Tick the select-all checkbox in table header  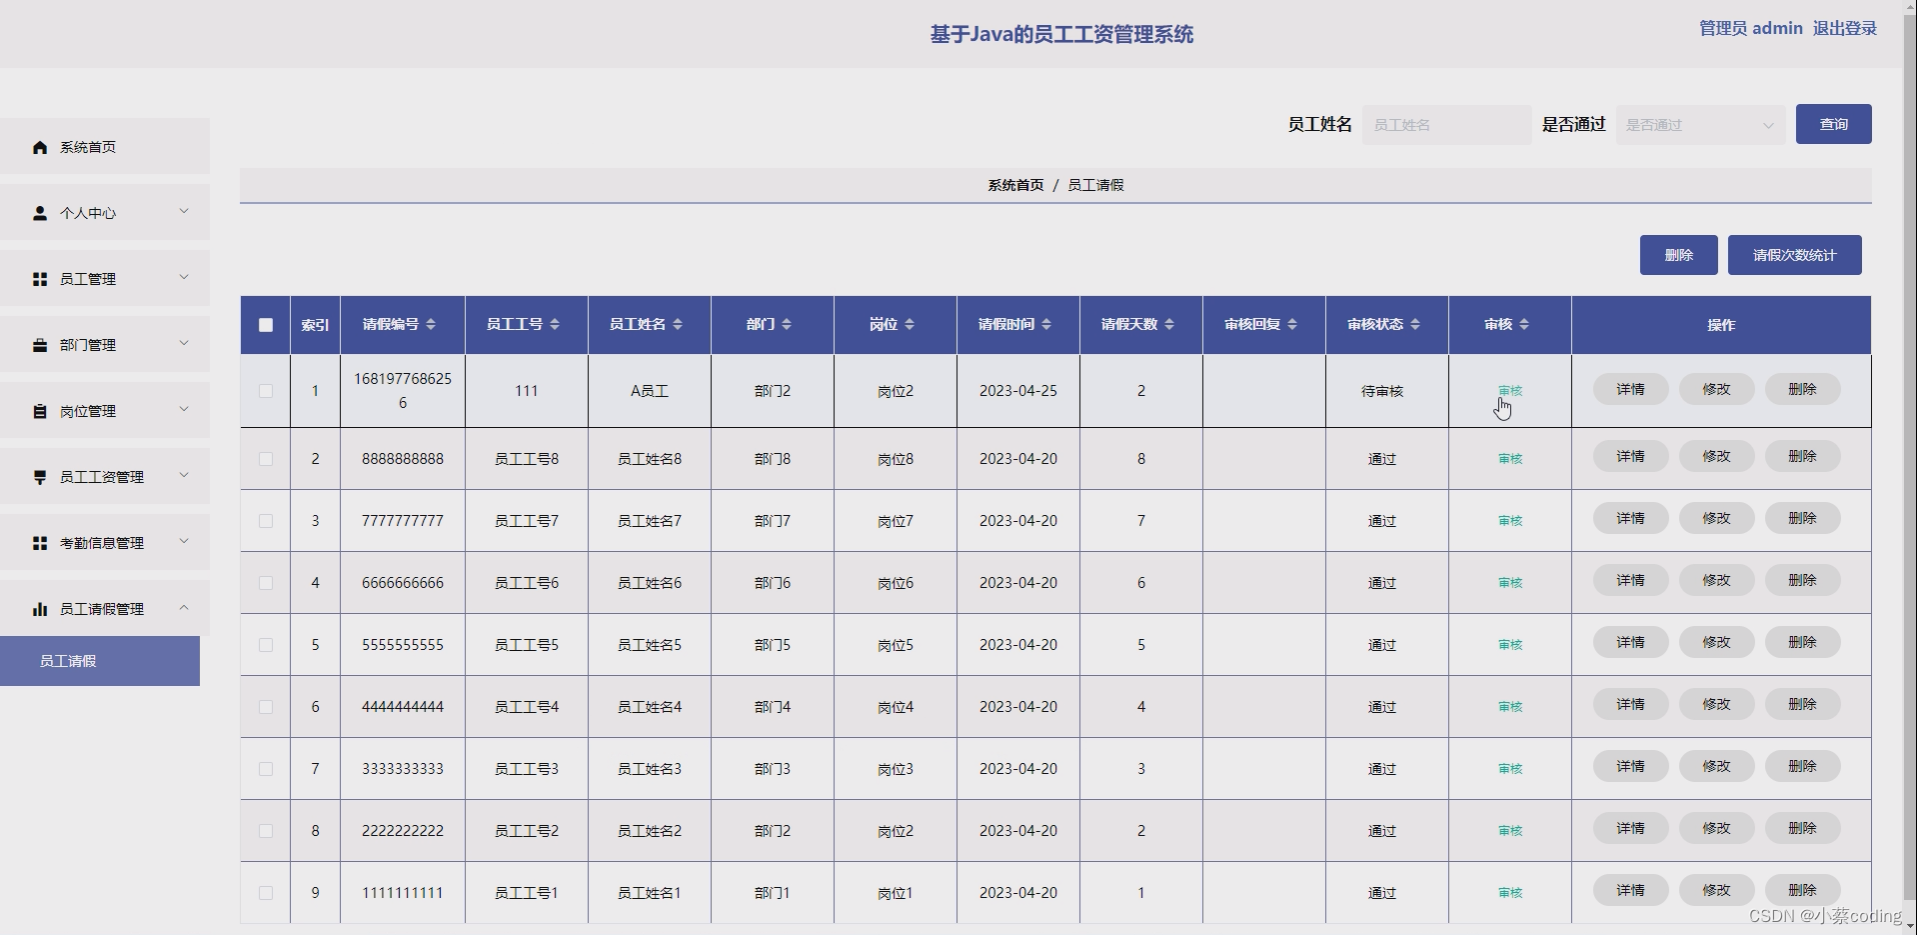(x=266, y=325)
